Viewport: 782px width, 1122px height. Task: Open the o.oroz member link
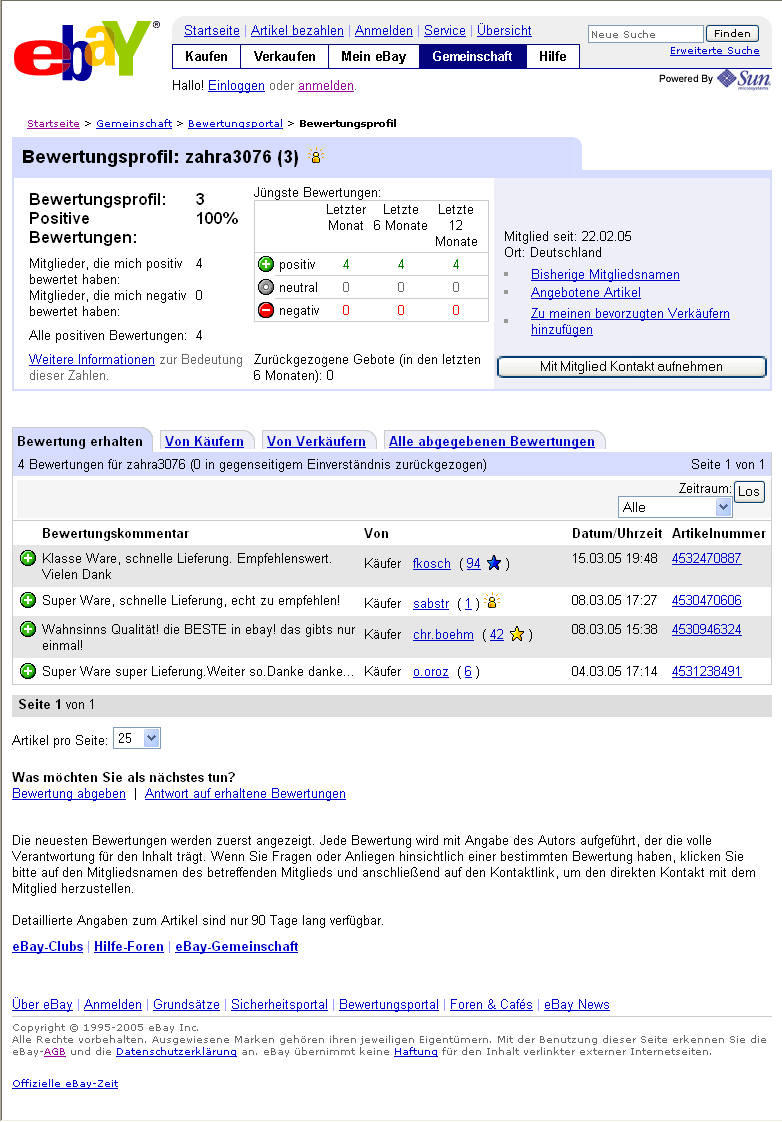431,672
